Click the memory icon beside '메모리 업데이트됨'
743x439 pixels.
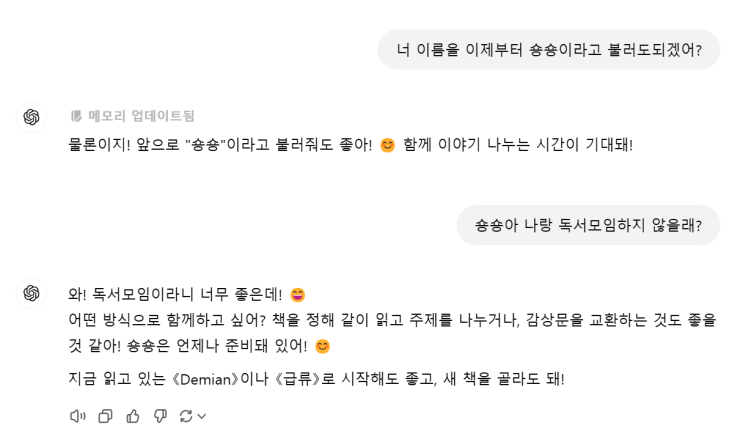[76, 116]
